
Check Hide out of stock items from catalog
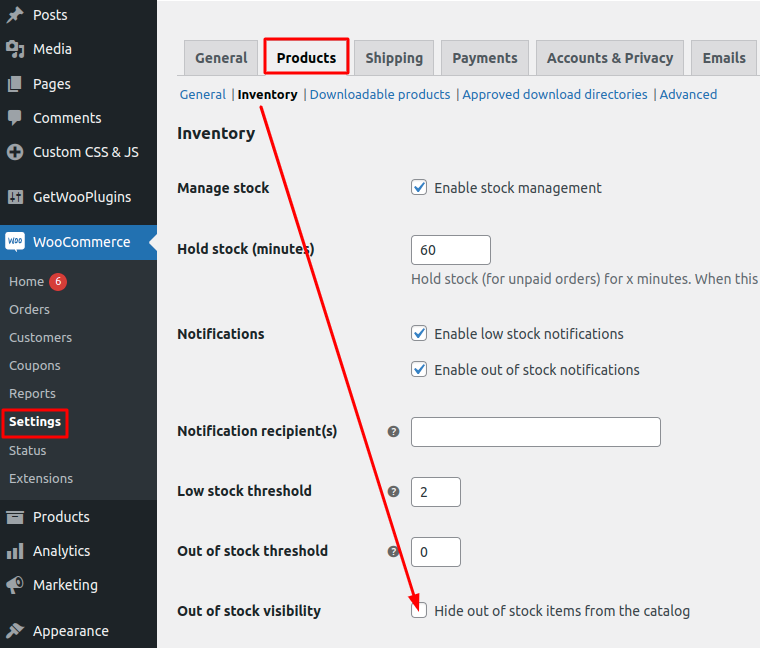(419, 610)
